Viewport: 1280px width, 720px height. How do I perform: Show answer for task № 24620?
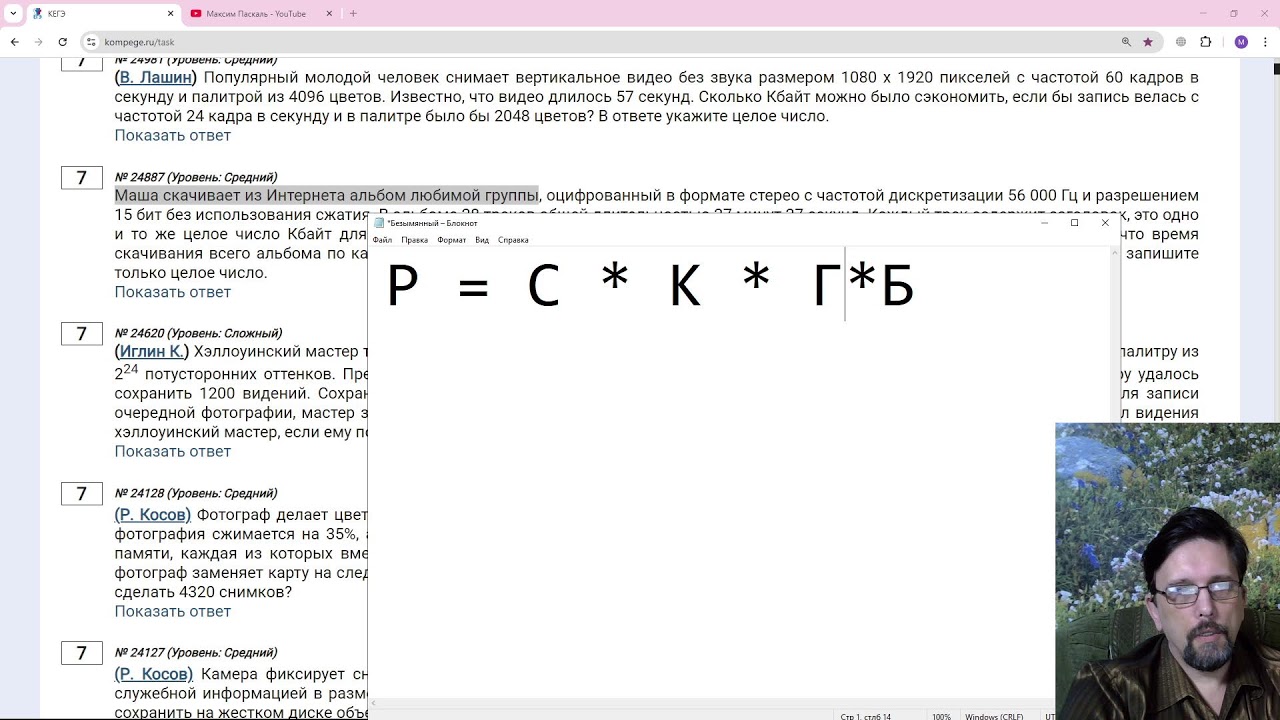(172, 452)
